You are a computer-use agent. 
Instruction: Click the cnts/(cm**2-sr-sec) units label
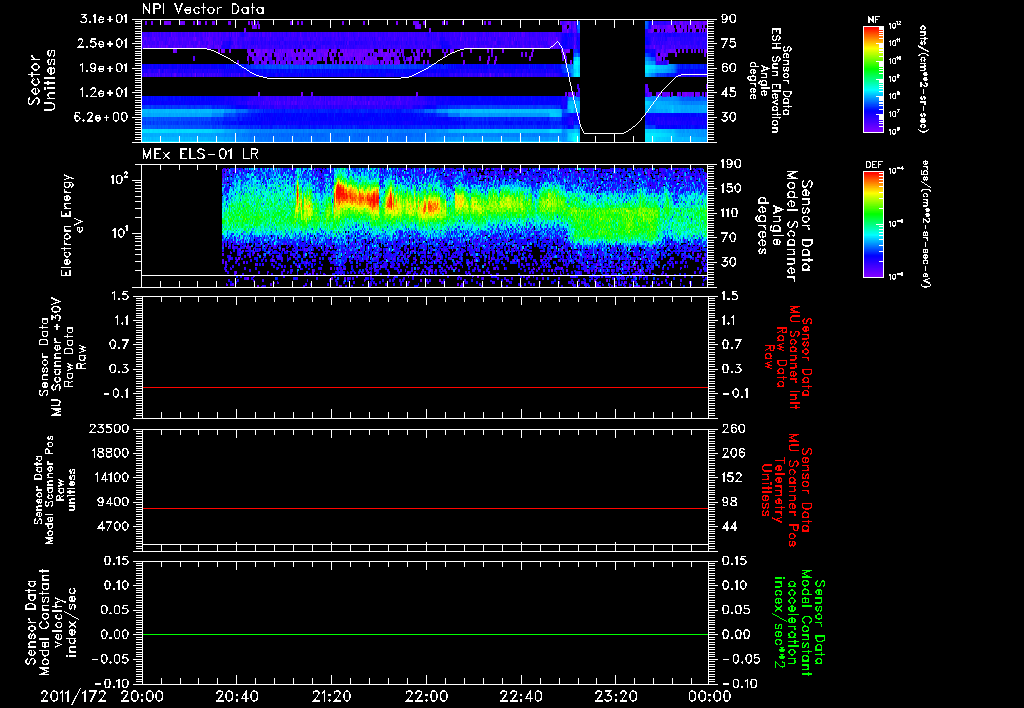click(x=923, y=79)
